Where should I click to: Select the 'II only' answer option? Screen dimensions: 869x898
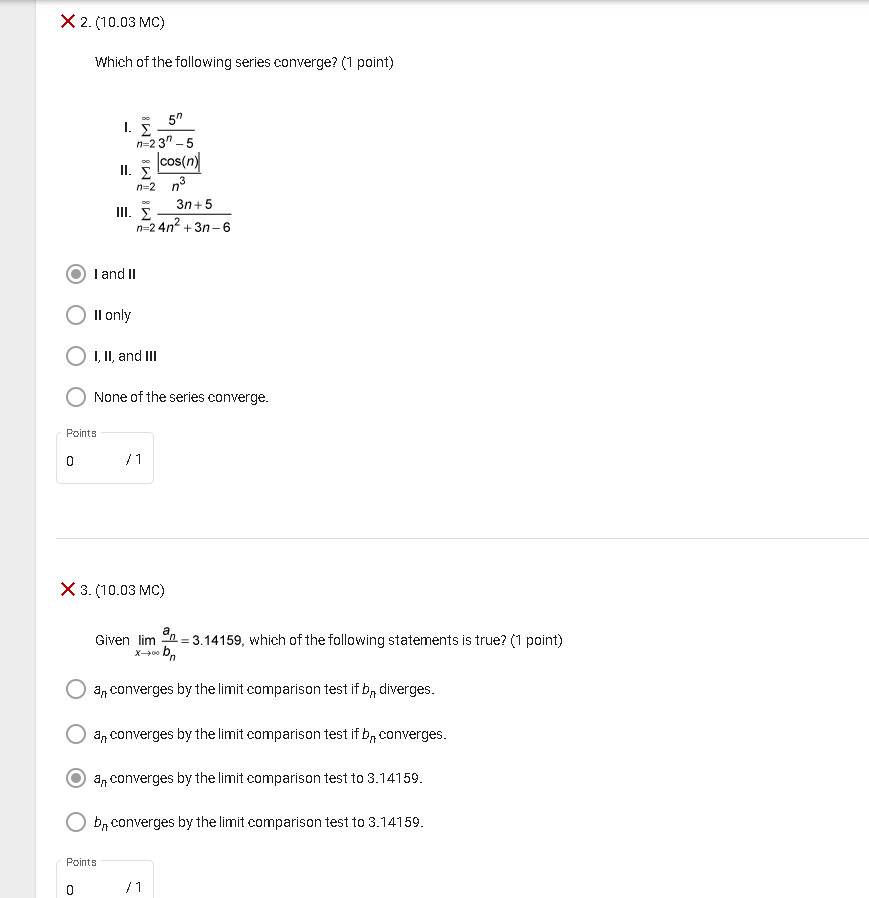pyautogui.click(x=75, y=315)
